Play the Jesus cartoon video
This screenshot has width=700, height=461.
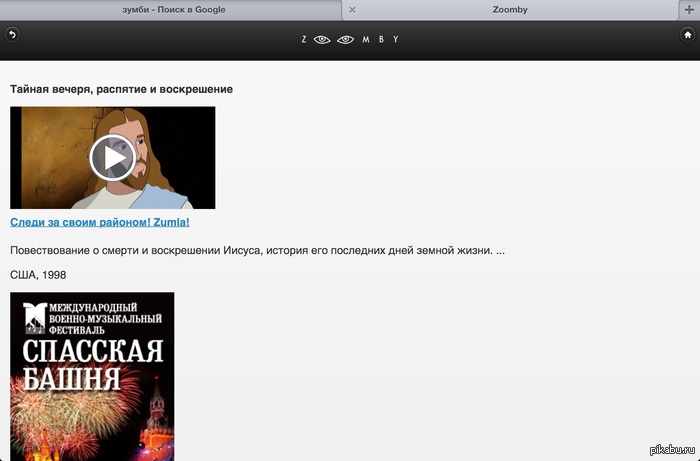tap(112, 157)
